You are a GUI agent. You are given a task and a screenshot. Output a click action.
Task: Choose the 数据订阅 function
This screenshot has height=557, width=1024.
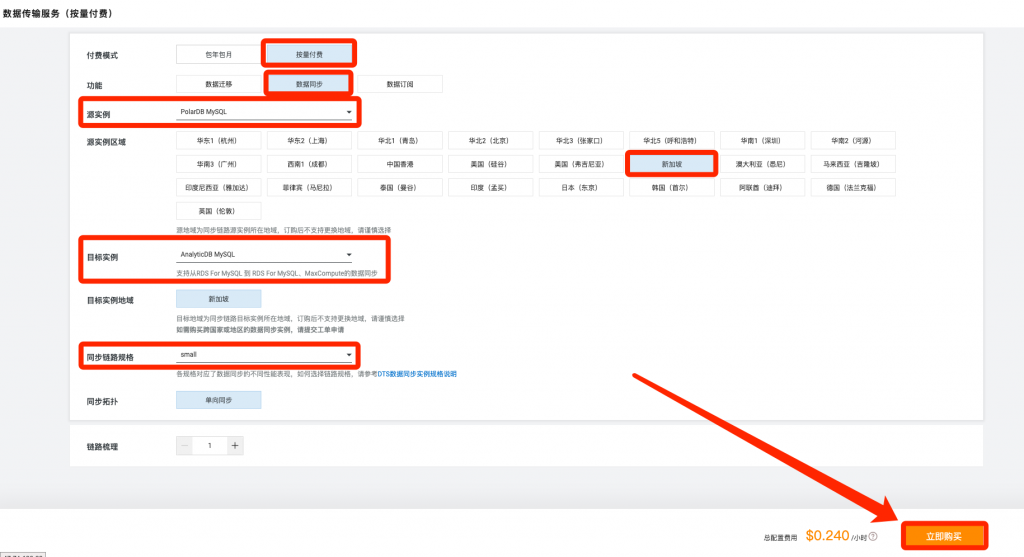tap(400, 84)
